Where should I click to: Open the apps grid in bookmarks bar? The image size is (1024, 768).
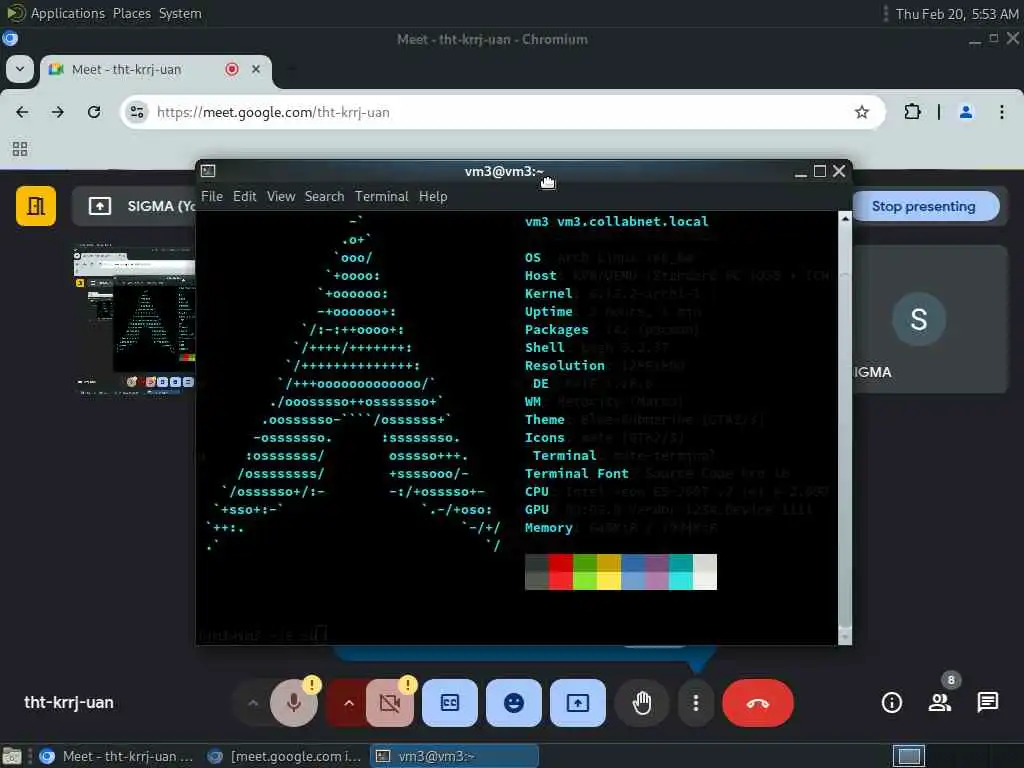(20, 149)
